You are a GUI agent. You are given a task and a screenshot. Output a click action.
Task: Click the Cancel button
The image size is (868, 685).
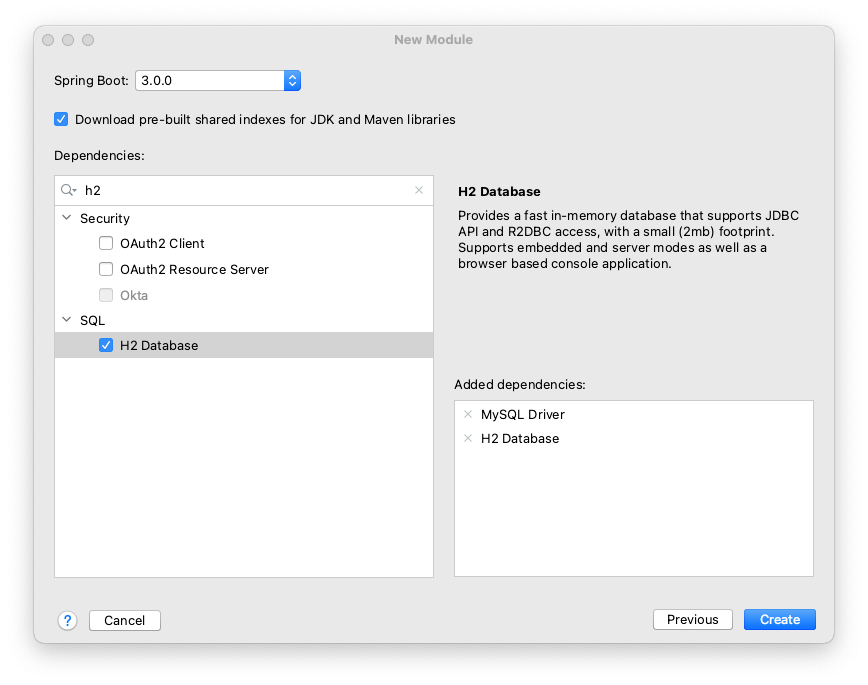(x=125, y=620)
